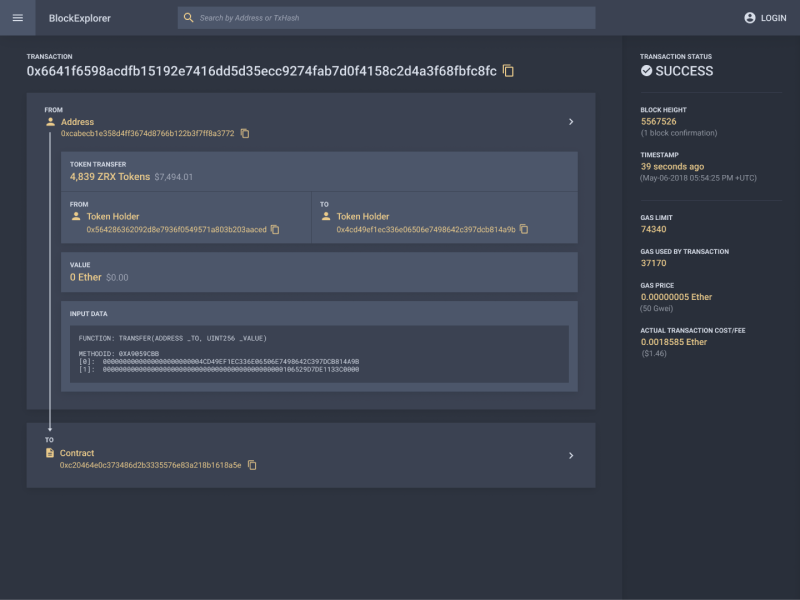Copy the transaction hash with the copy icon
The height and width of the screenshot is (600, 800).
[508, 71]
